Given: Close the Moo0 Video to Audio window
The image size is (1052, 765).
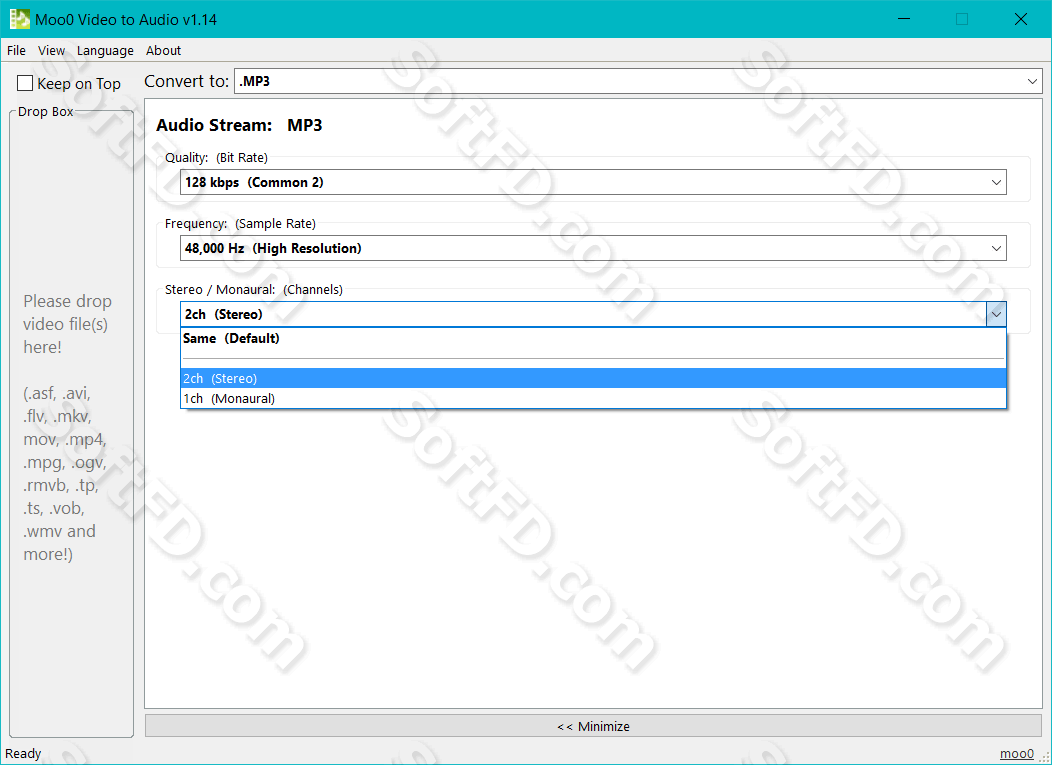Looking at the screenshot, I should tap(1020, 19).
